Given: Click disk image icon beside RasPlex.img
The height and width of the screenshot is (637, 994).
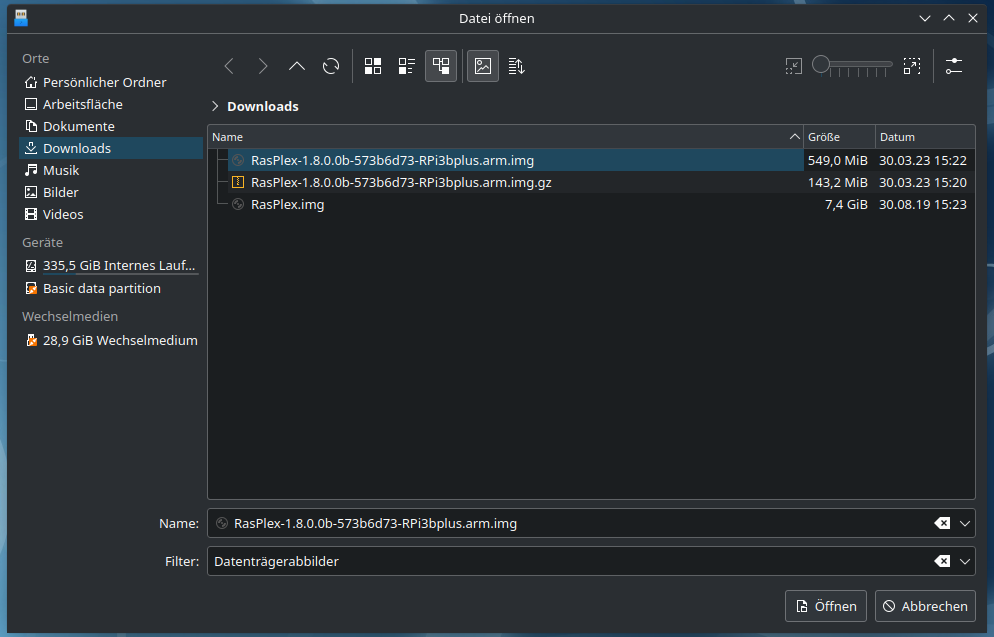Looking at the screenshot, I should 238,204.
